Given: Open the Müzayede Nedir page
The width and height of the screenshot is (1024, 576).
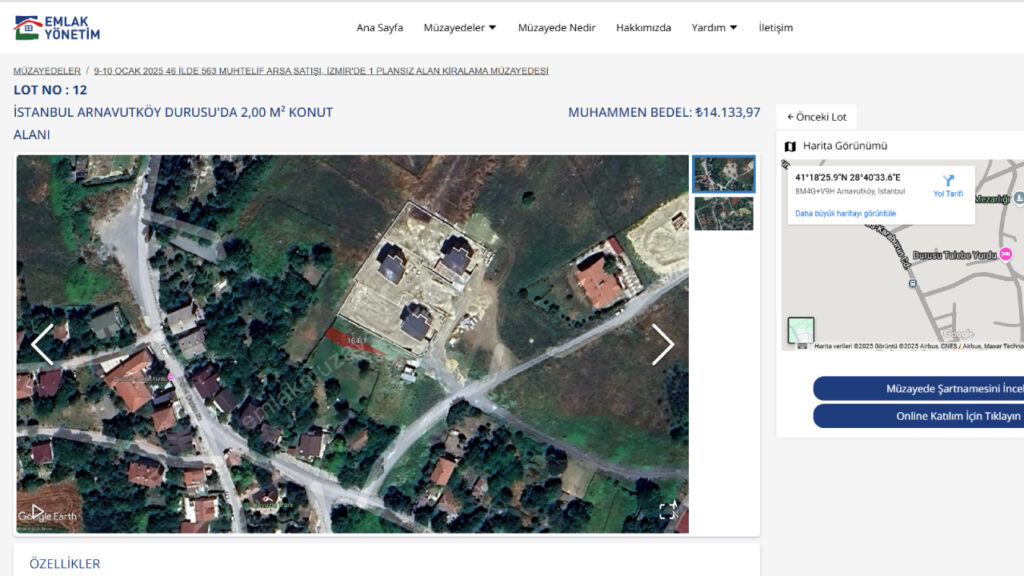Looking at the screenshot, I should [x=556, y=27].
